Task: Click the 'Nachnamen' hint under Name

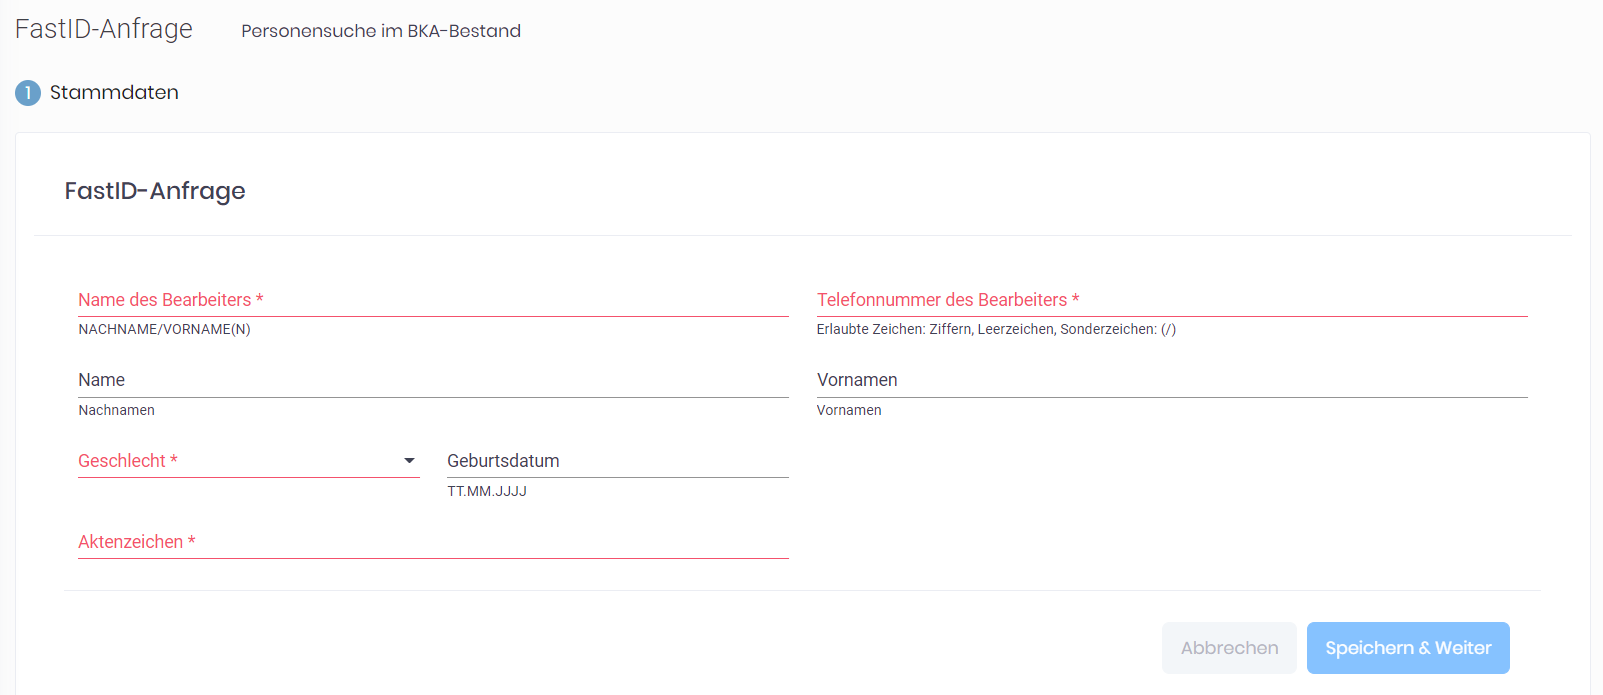Action: click(x=117, y=410)
